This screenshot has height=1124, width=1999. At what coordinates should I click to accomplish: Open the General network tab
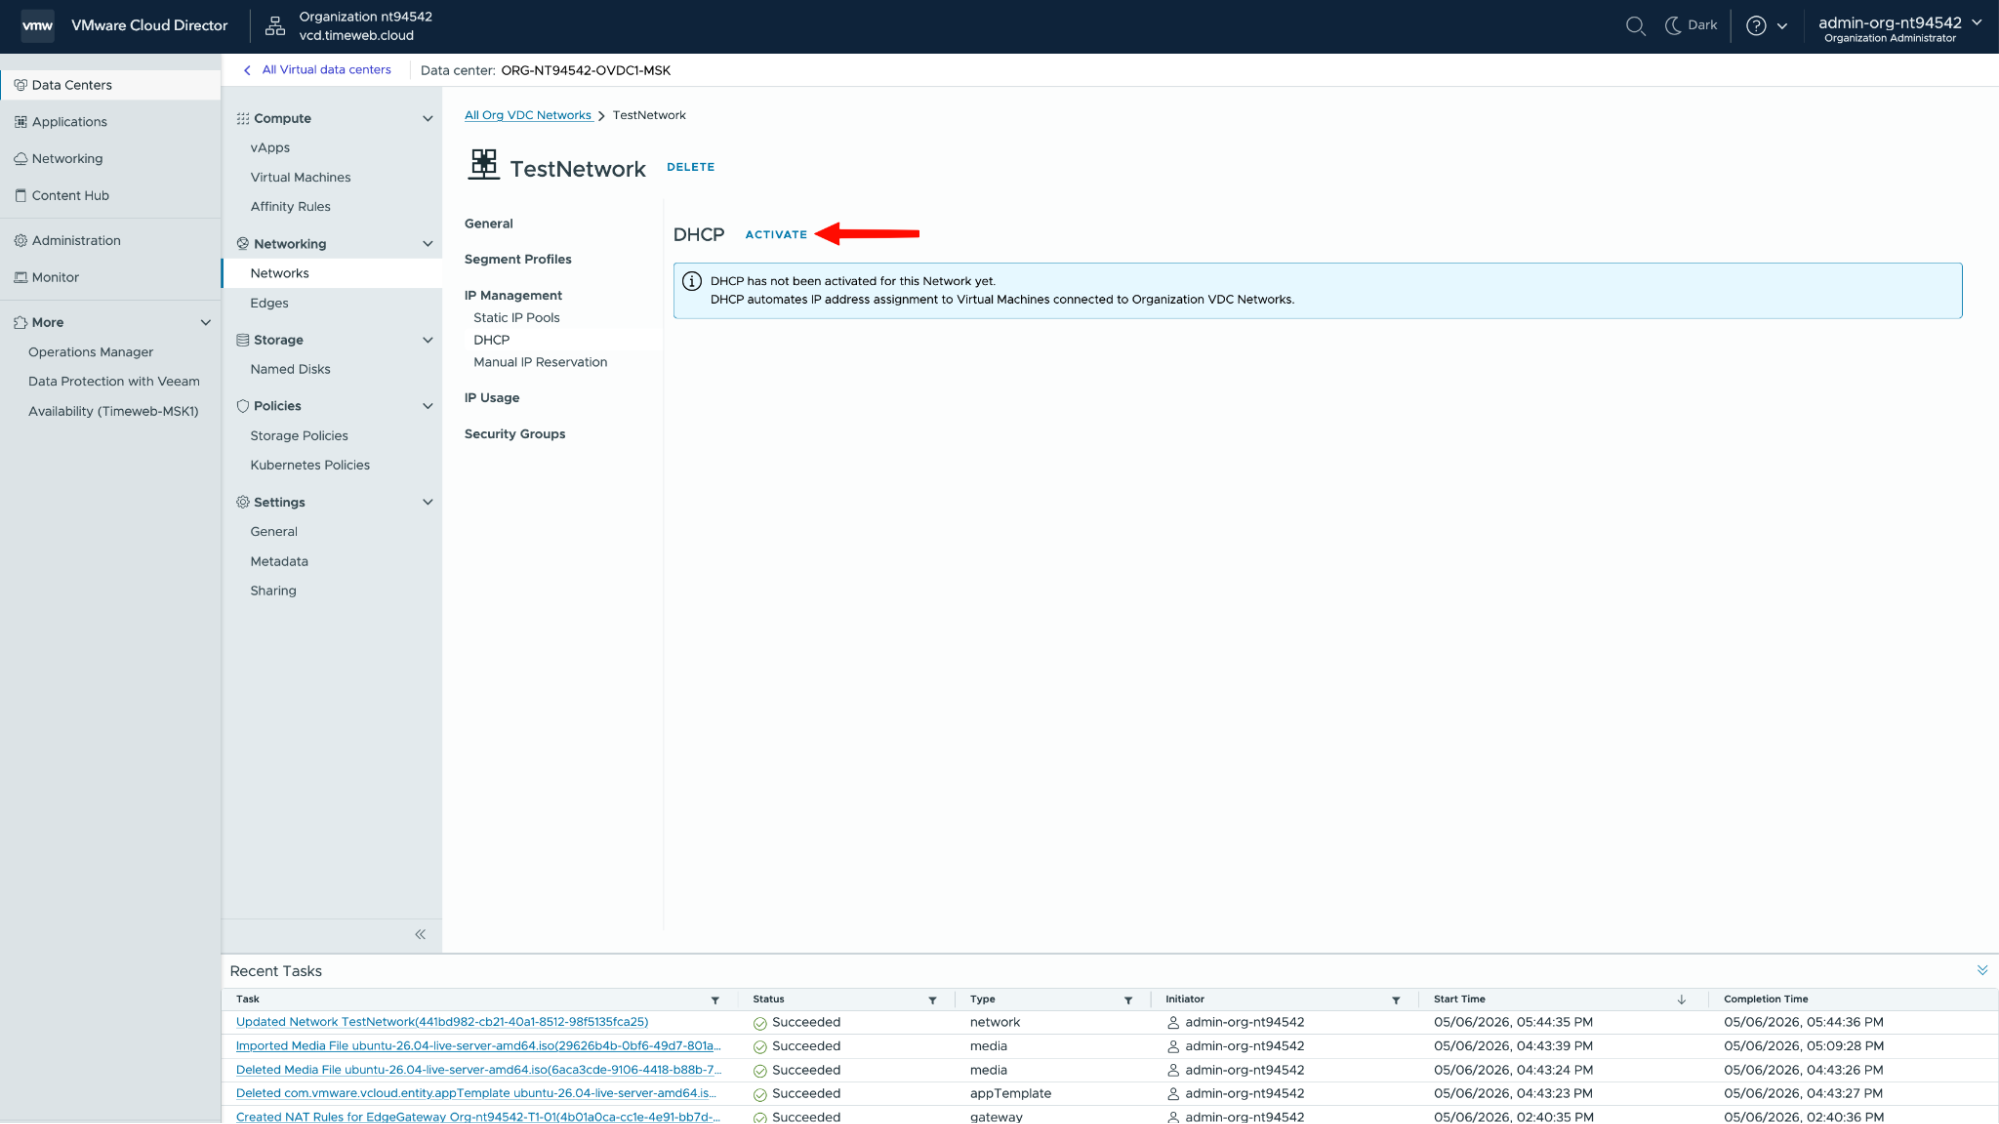pyautogui.click(x=488, y=224)
